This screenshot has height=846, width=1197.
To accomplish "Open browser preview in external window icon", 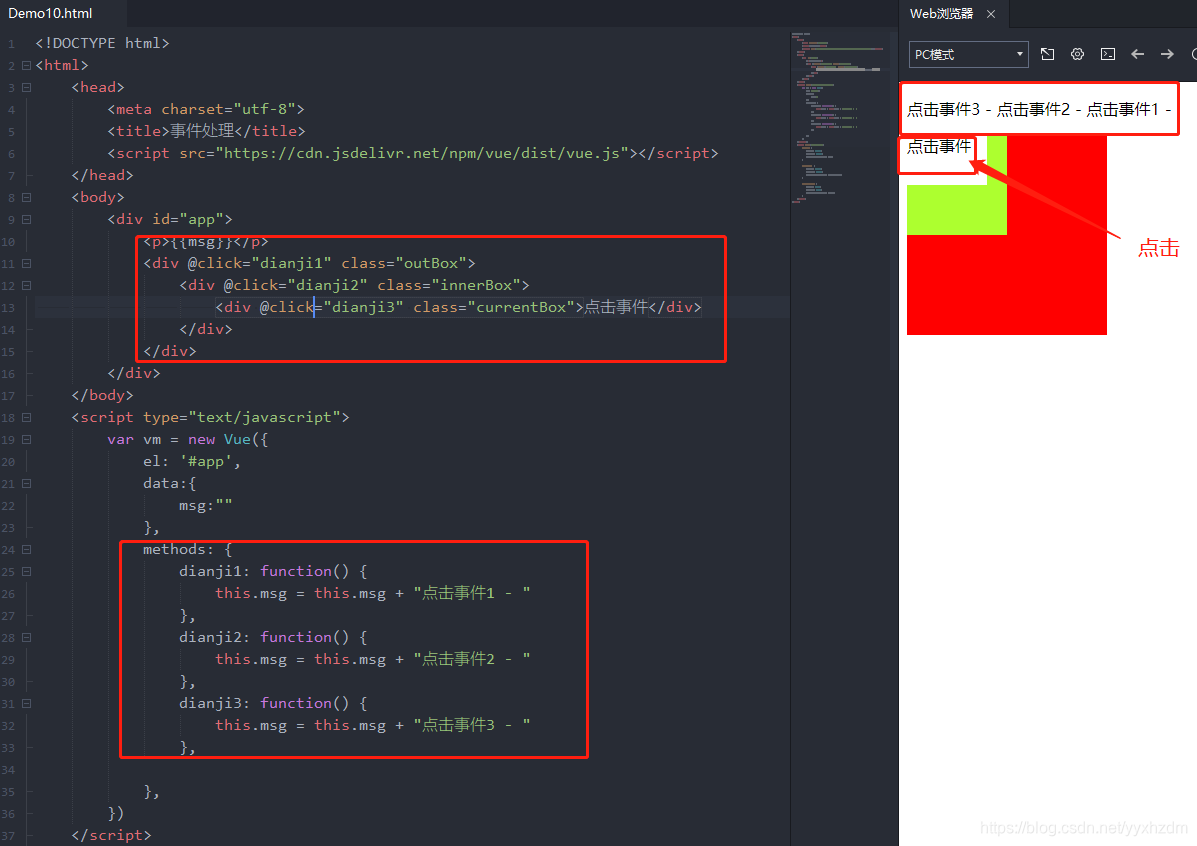I will tap(1047, 54).
